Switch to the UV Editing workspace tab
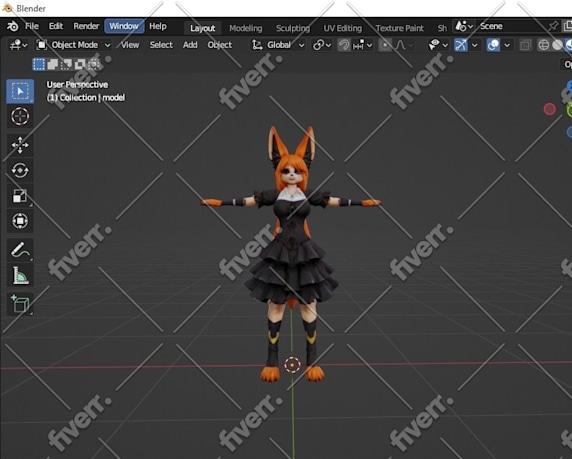 tap(343, 28)
